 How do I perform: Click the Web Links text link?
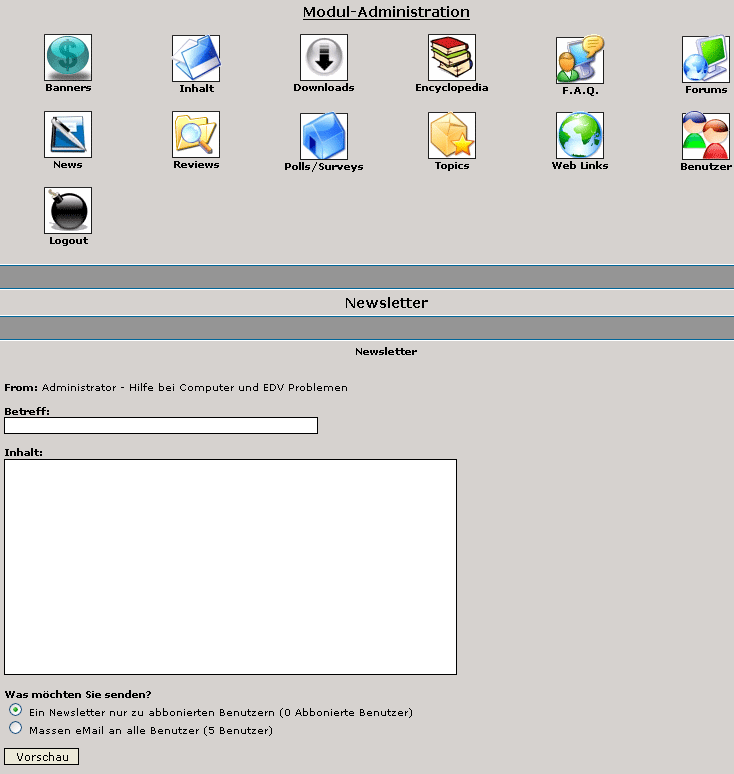580,166
